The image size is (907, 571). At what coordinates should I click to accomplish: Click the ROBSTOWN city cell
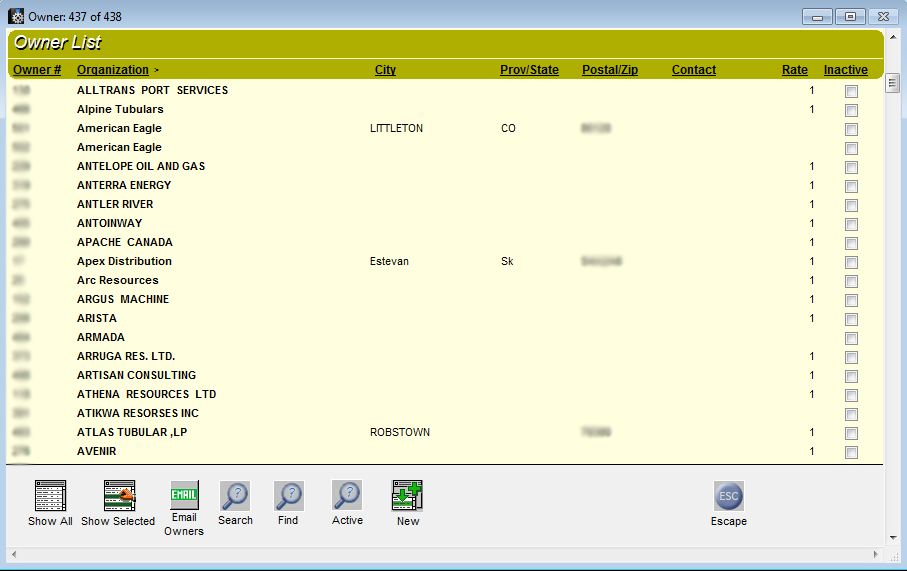tap(400, 433)
